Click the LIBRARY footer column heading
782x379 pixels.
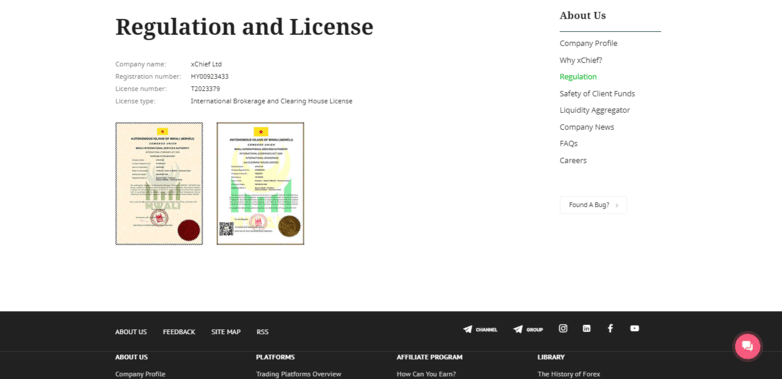pos(551,357)
